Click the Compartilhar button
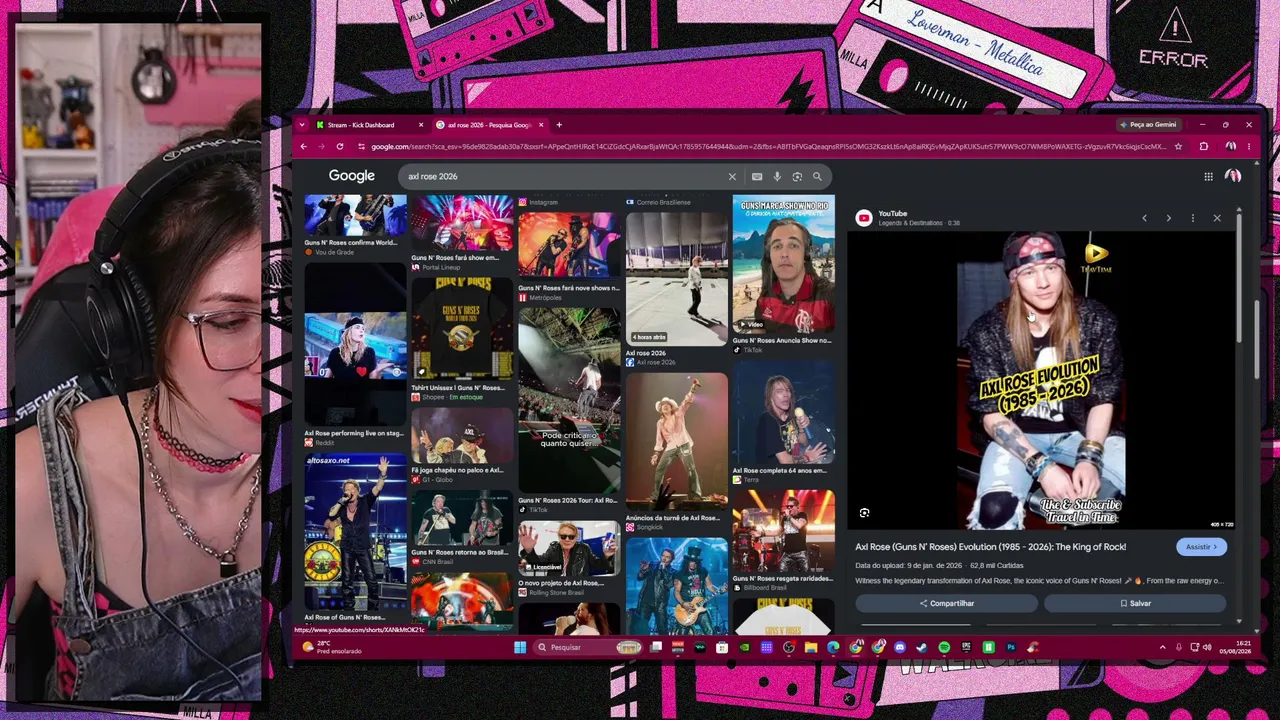The height and width of the screenshot is (720, 1280). tap(946, 603)
